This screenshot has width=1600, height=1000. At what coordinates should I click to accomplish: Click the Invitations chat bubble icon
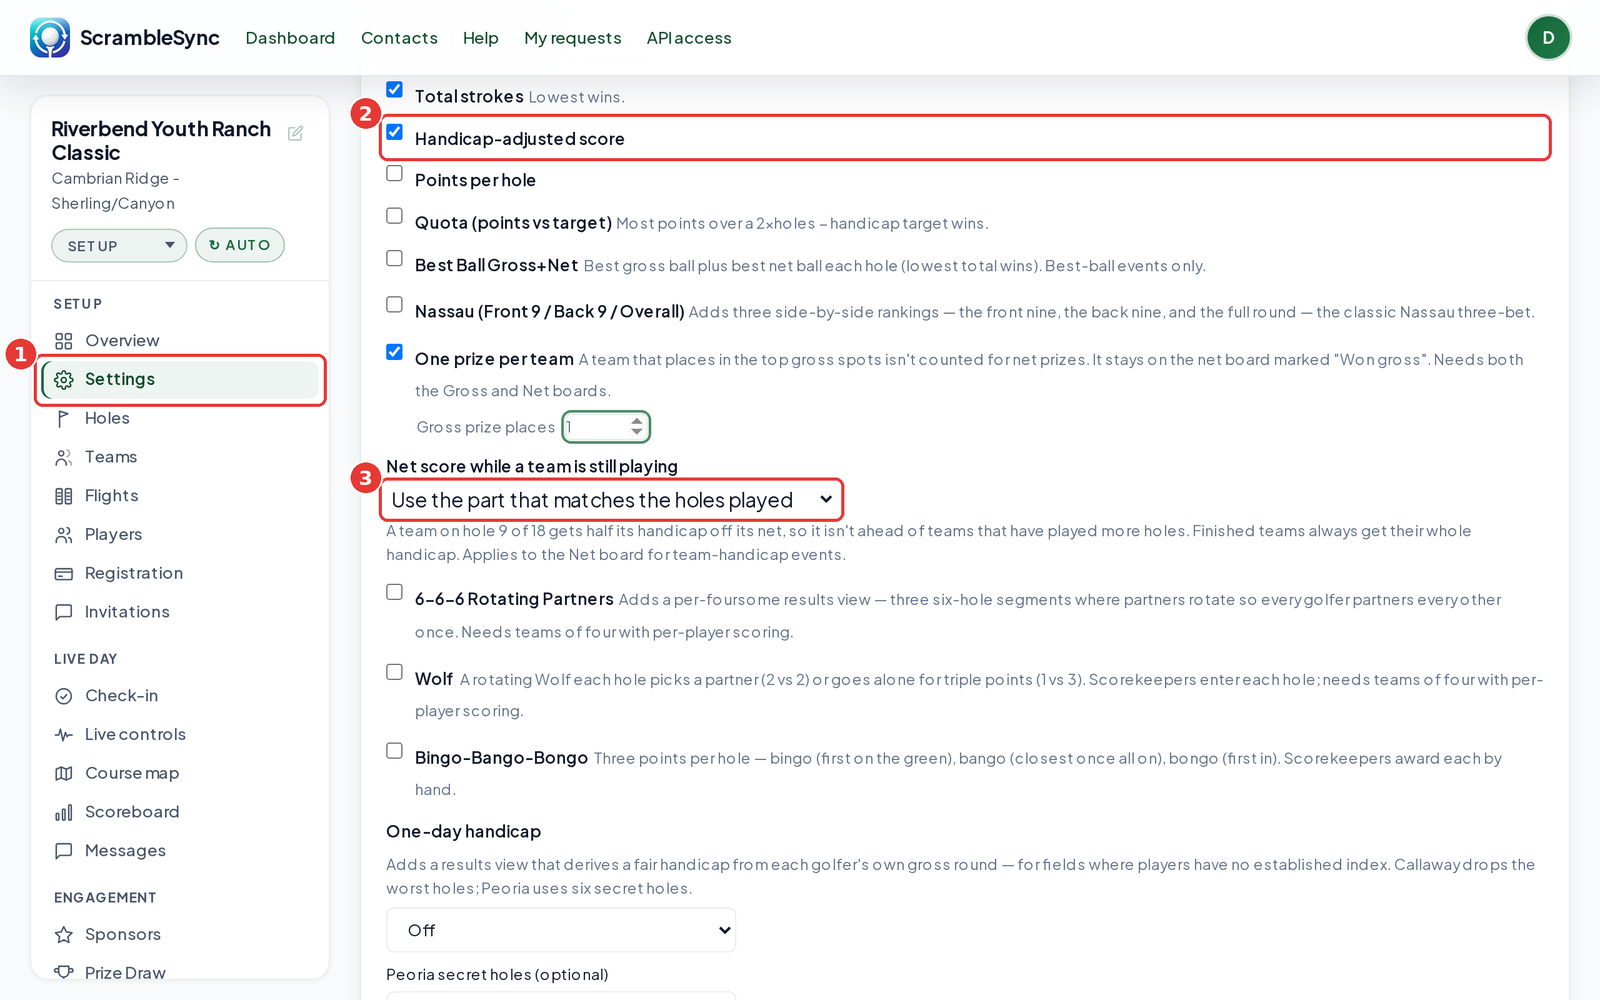point(64,612)
